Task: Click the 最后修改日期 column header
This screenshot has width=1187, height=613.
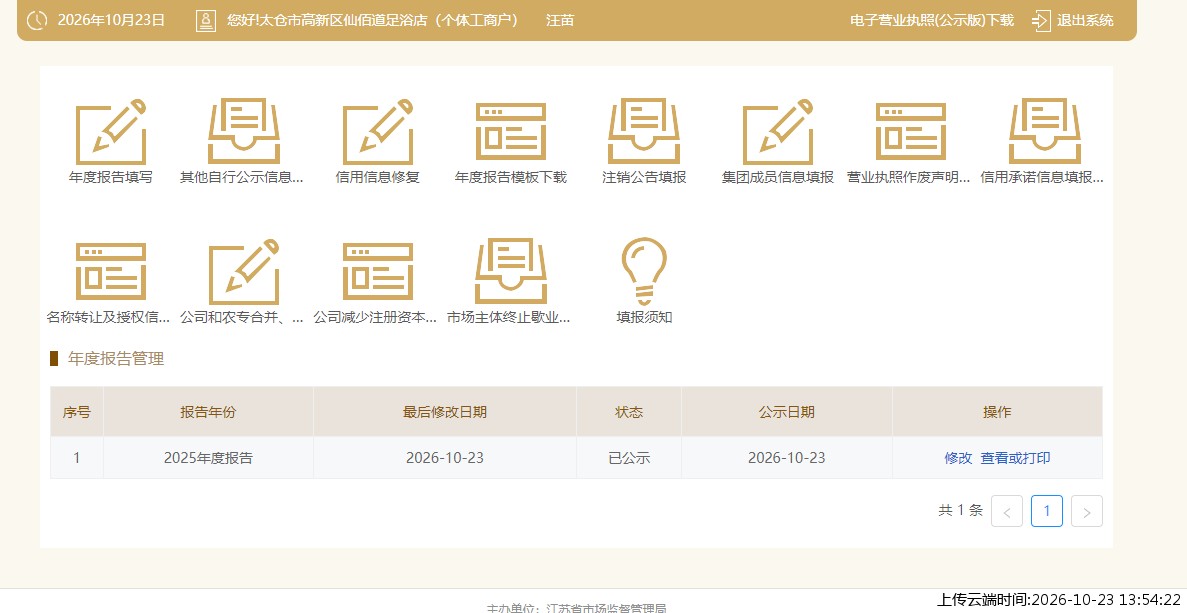Action: (444, 412)
